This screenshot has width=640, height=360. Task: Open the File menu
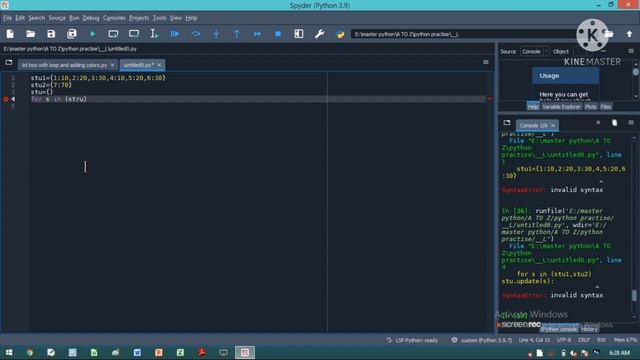pyautogui.click(x=7, y=18)
